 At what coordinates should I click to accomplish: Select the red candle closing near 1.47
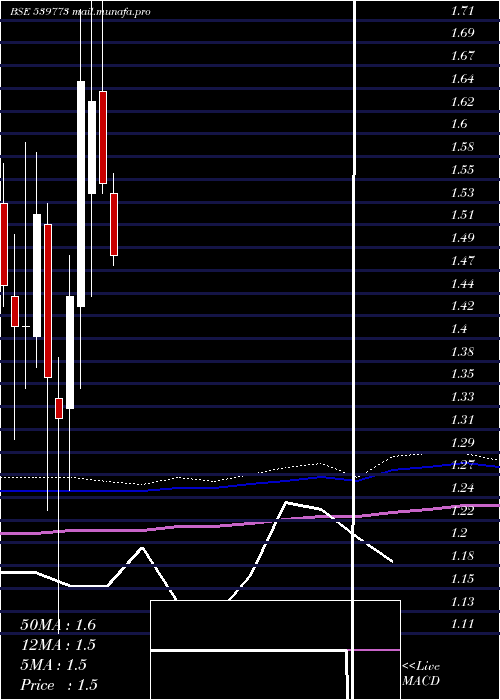point(114,224)
